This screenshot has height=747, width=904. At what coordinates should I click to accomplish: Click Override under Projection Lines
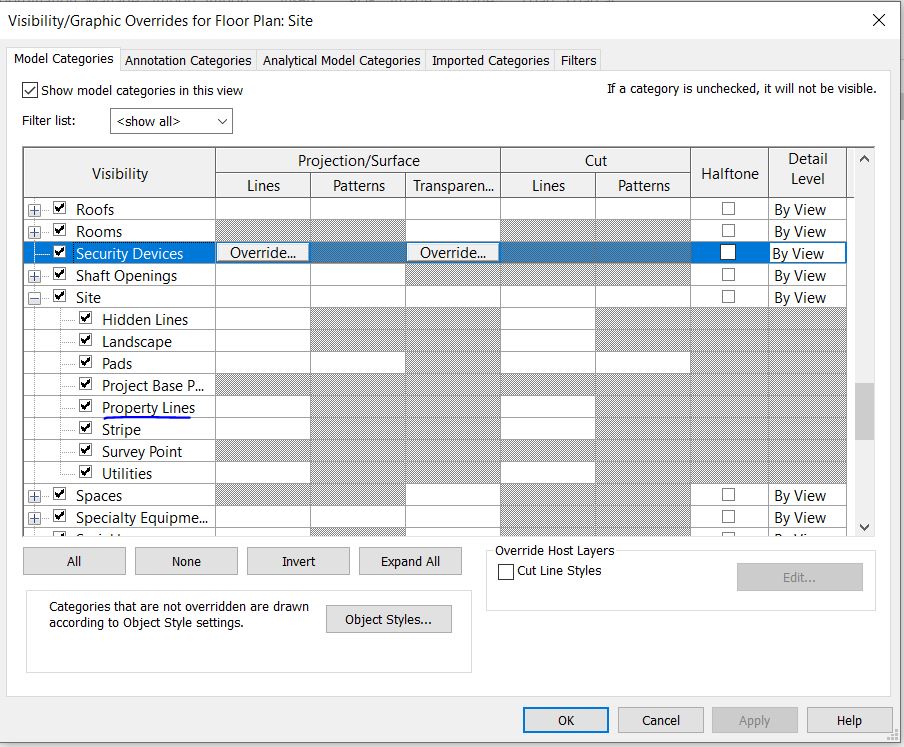[x=263, y=253]
